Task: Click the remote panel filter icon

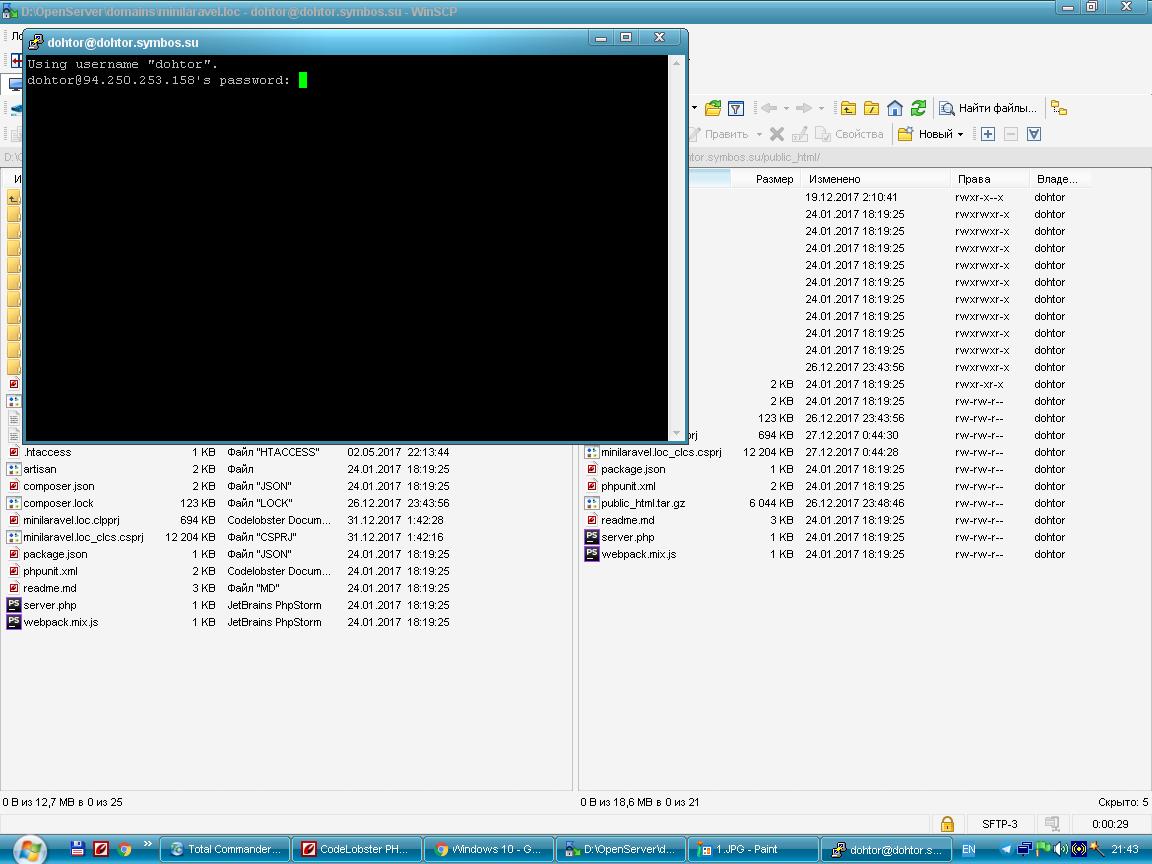Action: pyautogui.click(x=736, y=108)
